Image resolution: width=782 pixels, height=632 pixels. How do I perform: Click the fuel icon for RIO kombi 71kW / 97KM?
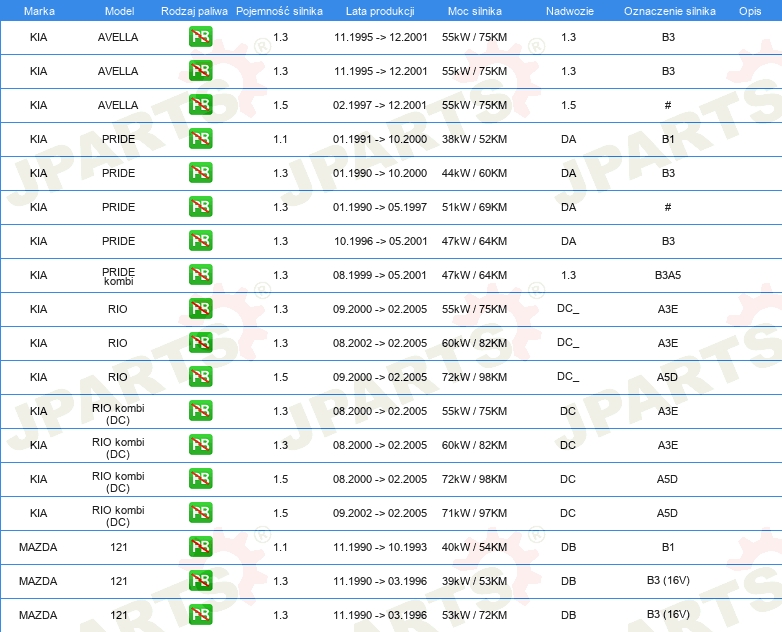click(200, 513)
